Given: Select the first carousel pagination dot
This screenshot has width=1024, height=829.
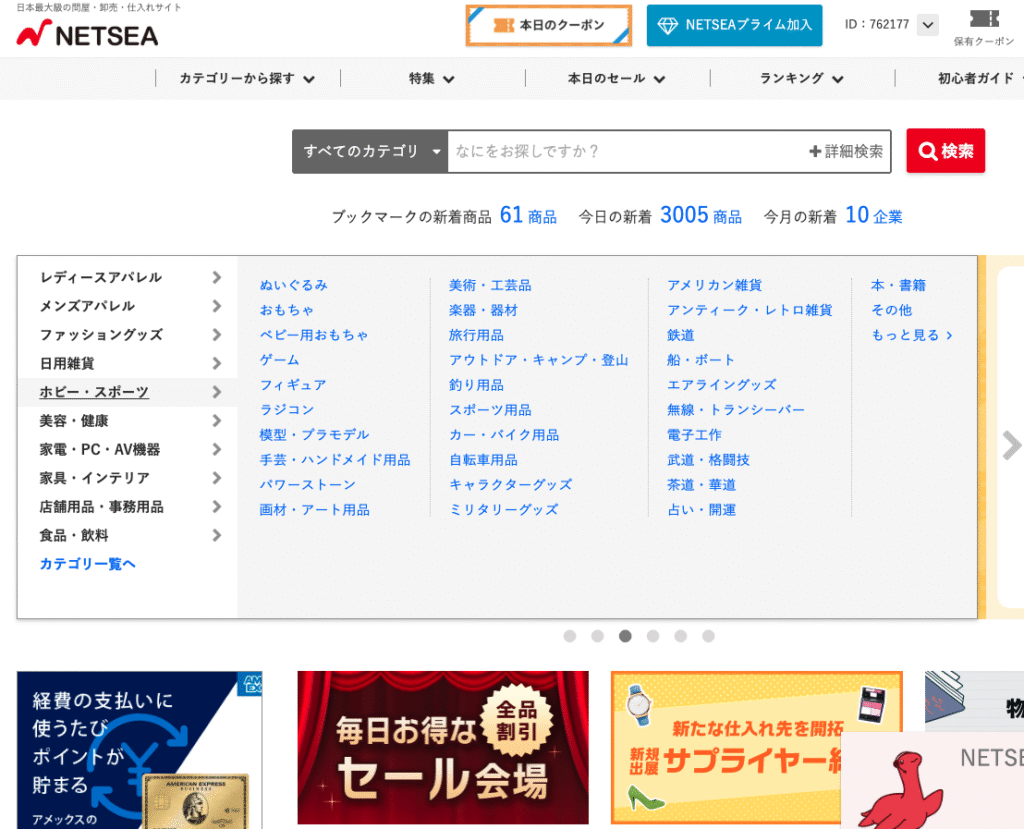Looking at the screenshot, I should click(570, 636).
